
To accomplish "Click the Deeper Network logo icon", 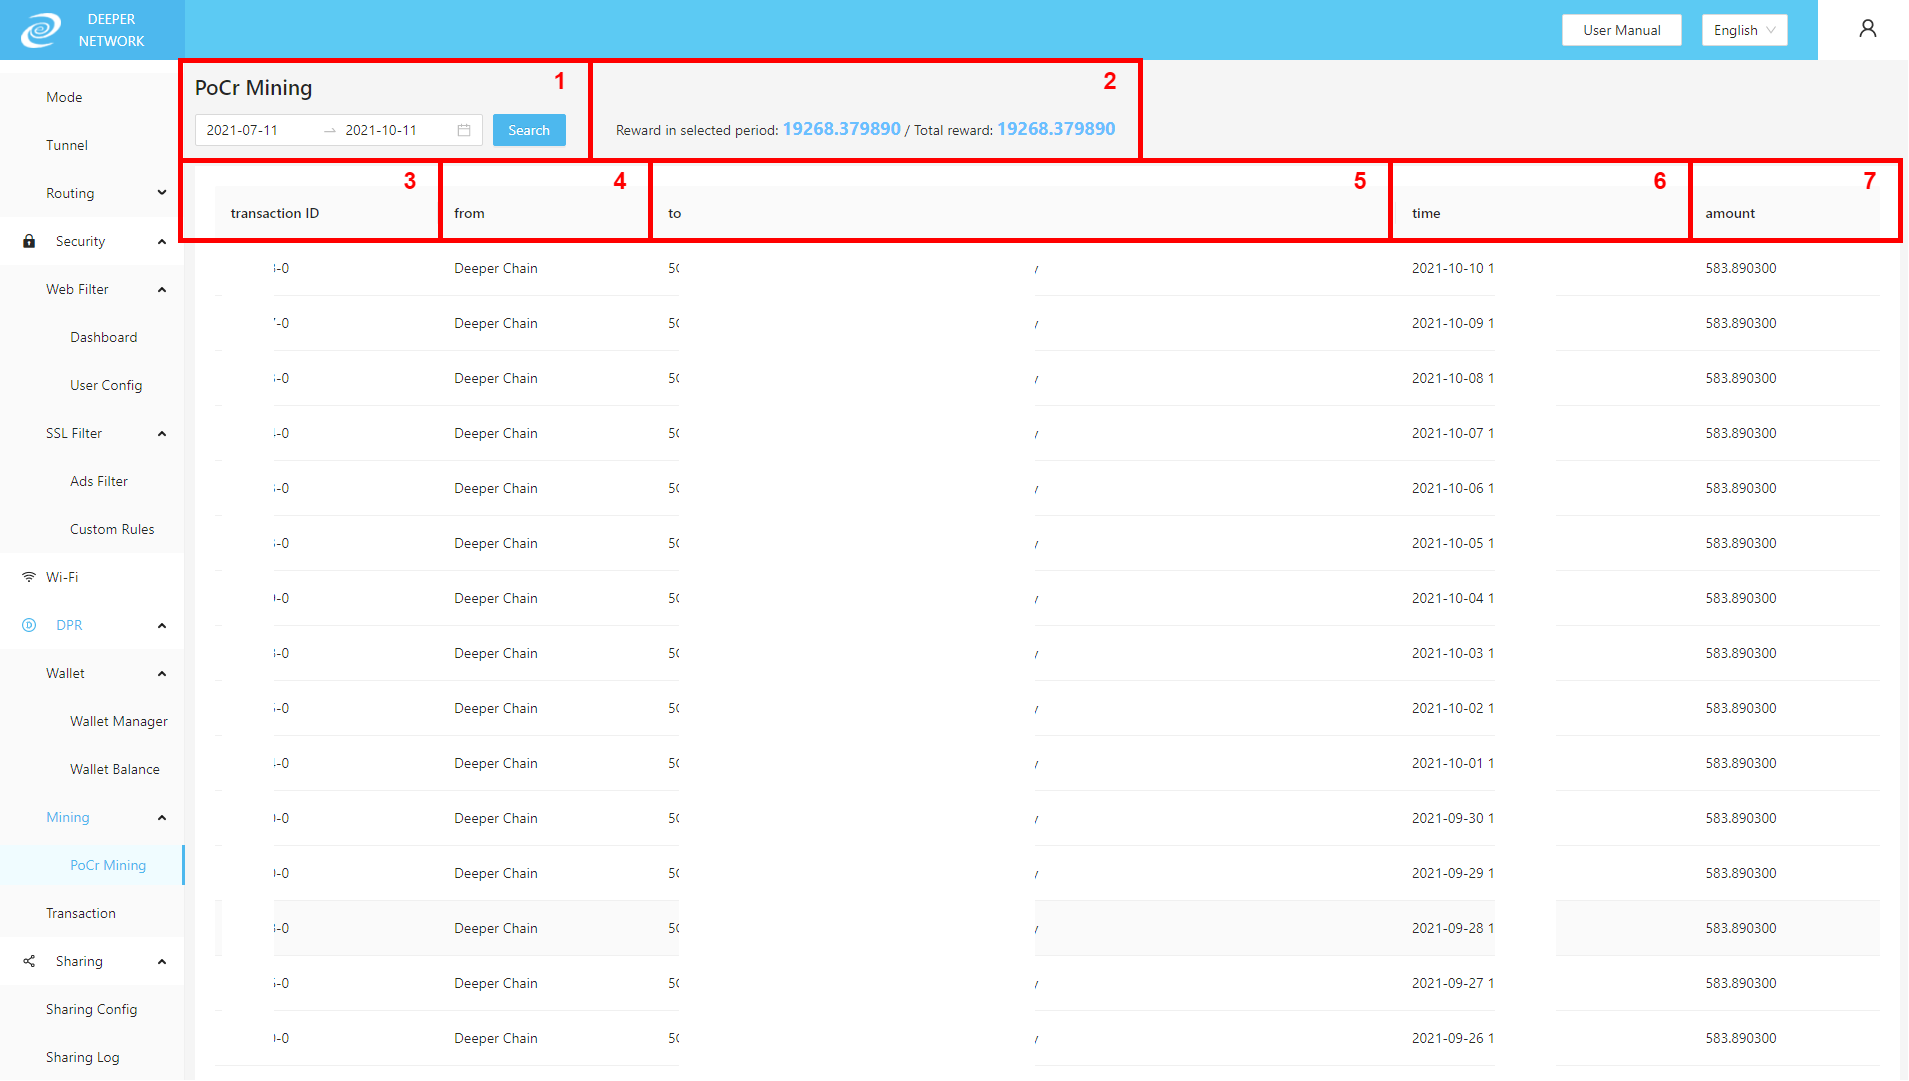I will 41,30.
